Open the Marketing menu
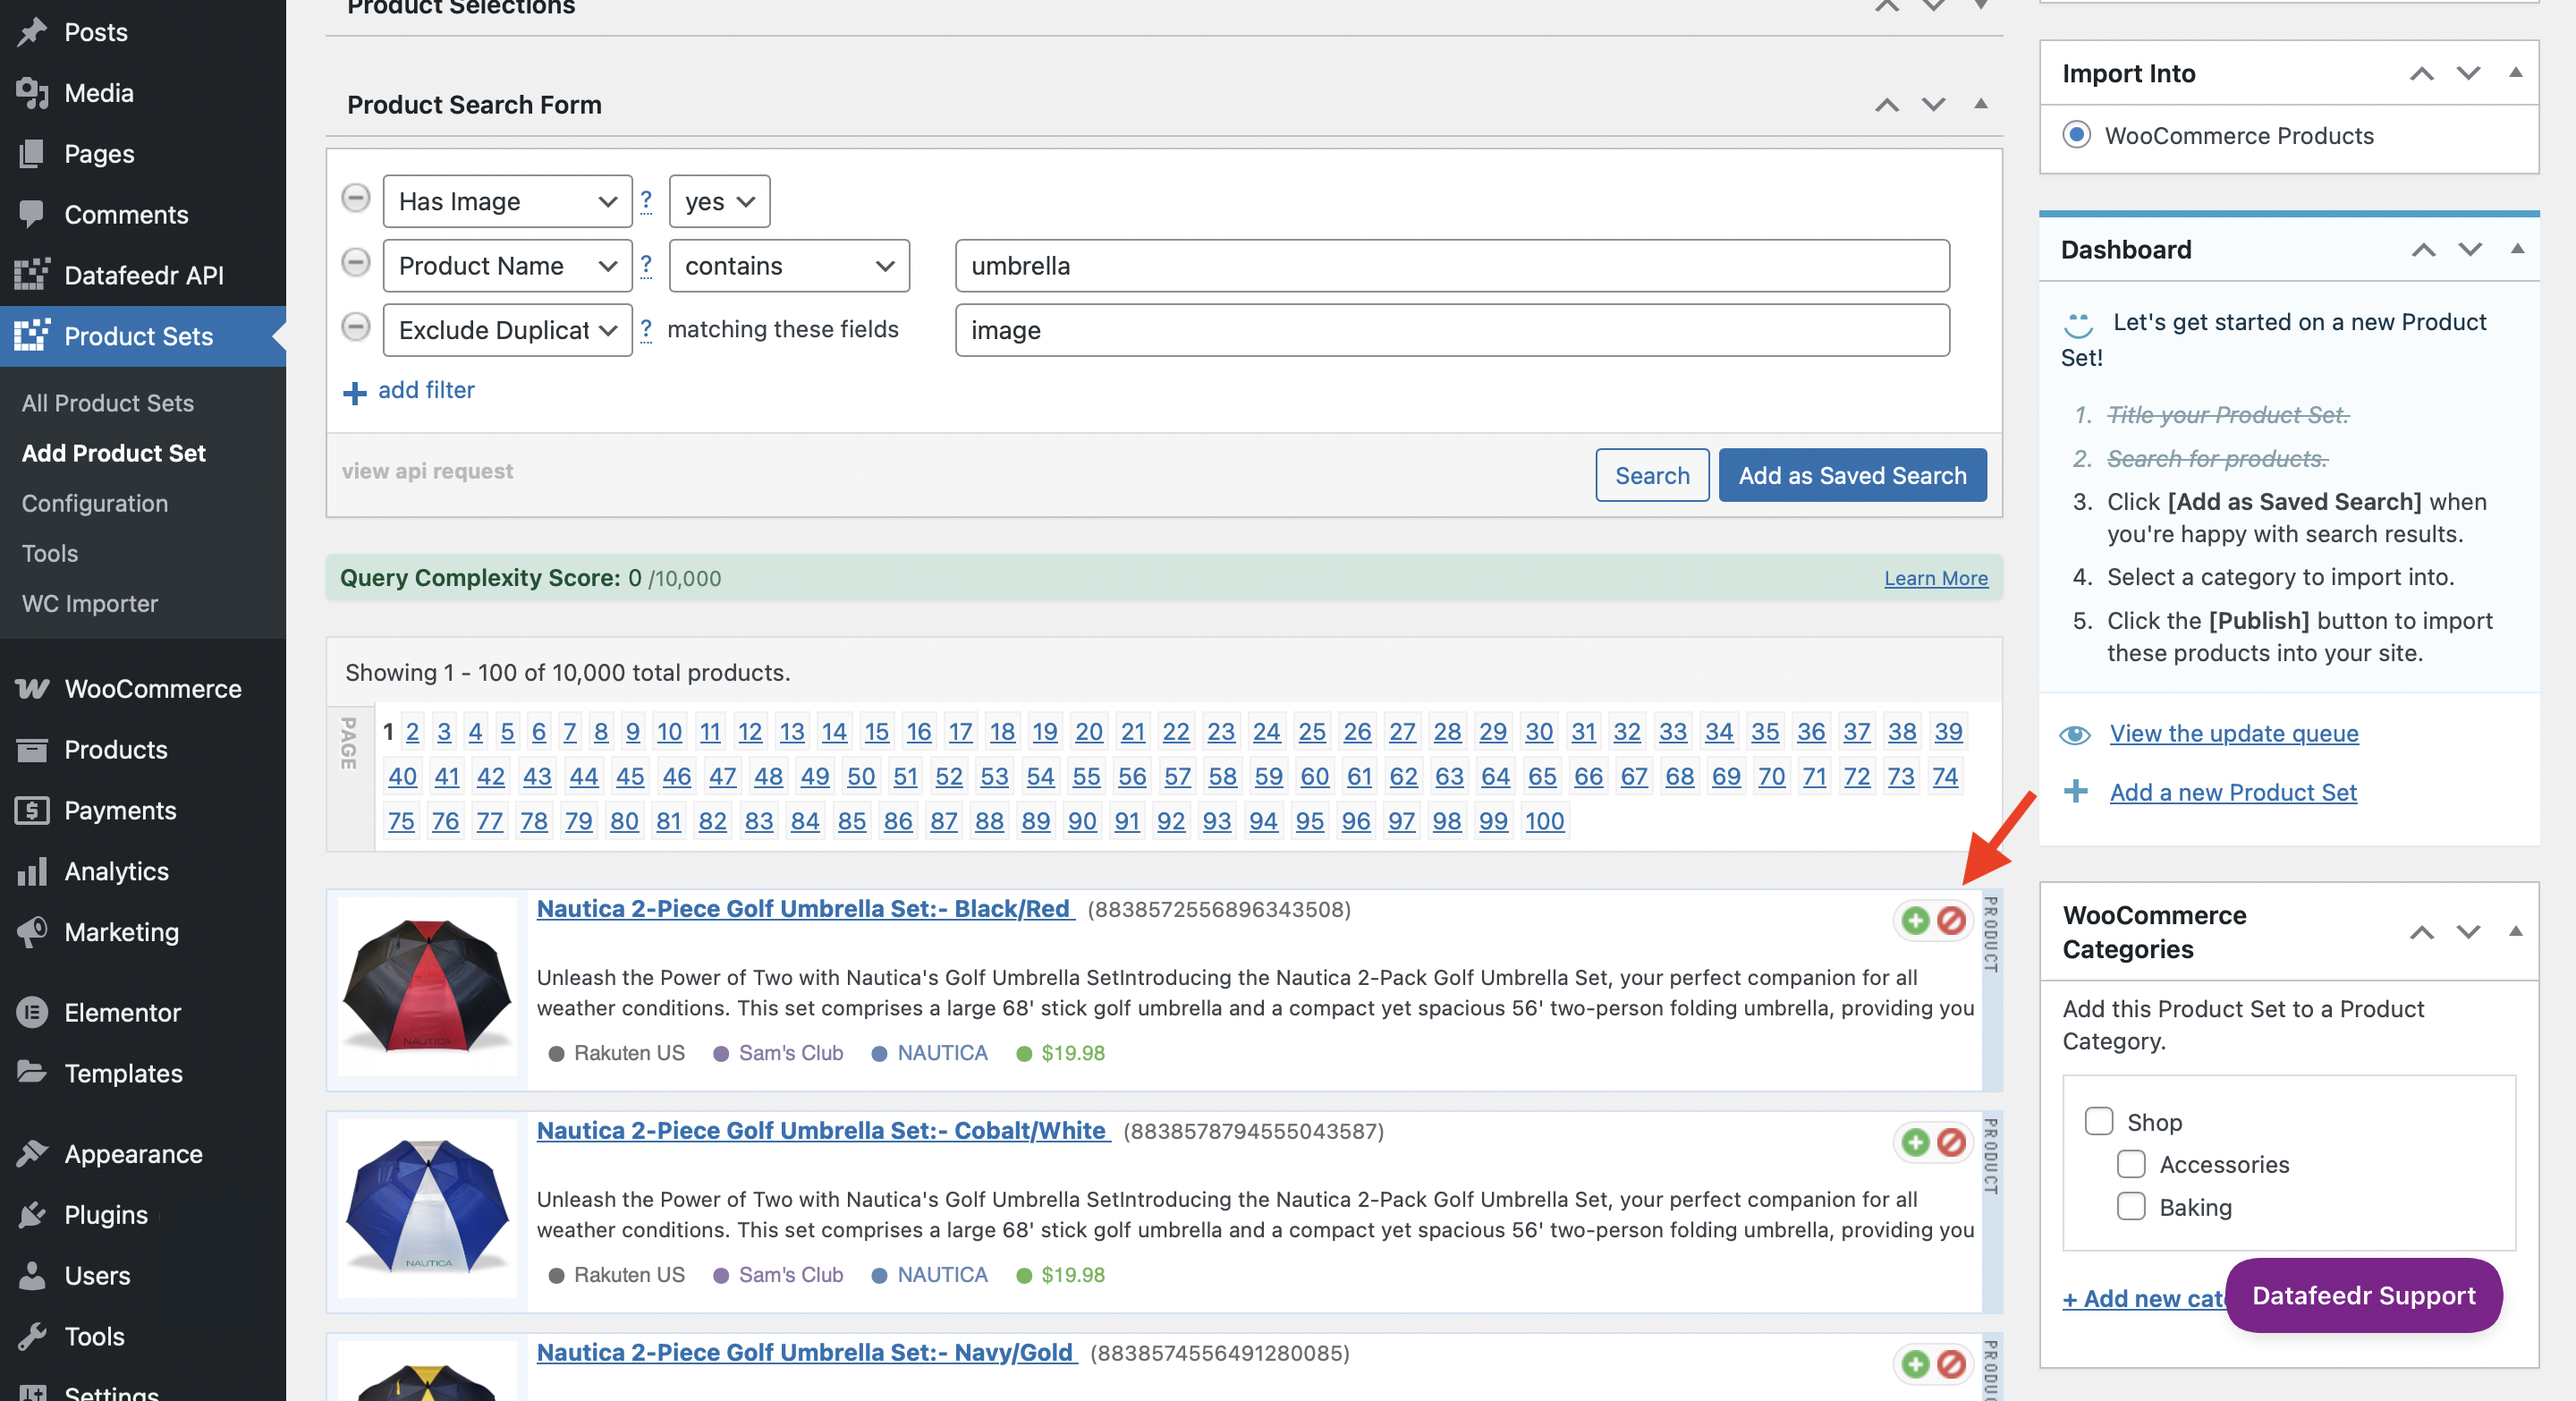2576x1401 pixels. point(143,932)
